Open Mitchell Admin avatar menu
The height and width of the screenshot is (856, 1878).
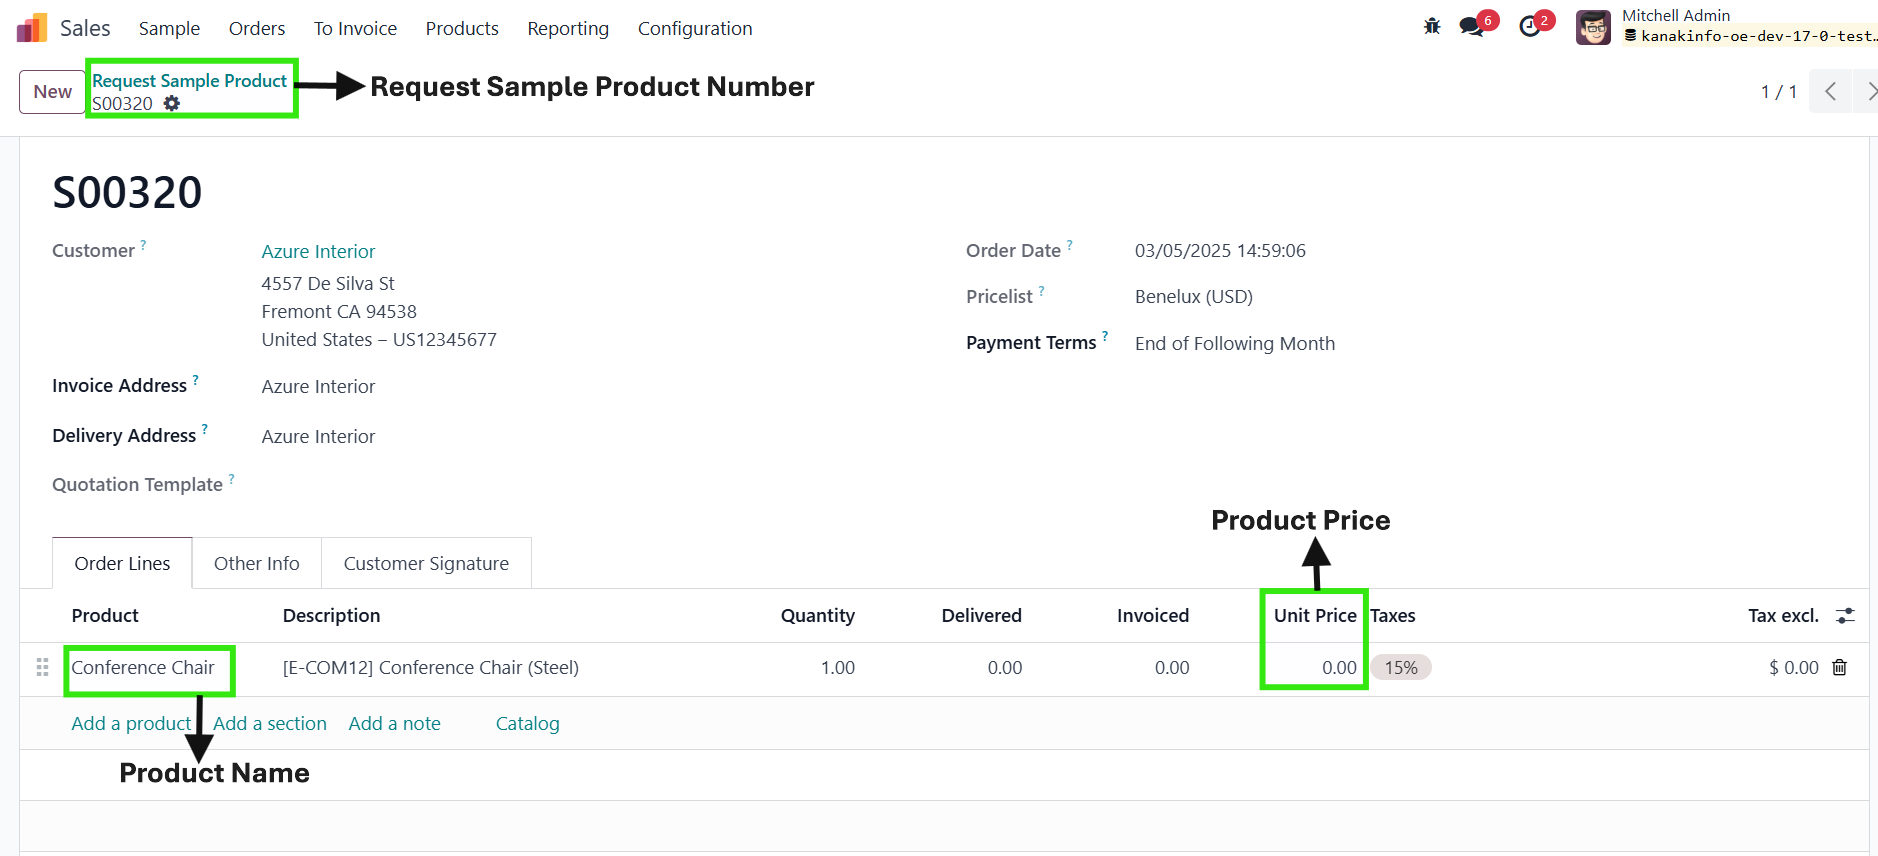[x=1593, y=27]
